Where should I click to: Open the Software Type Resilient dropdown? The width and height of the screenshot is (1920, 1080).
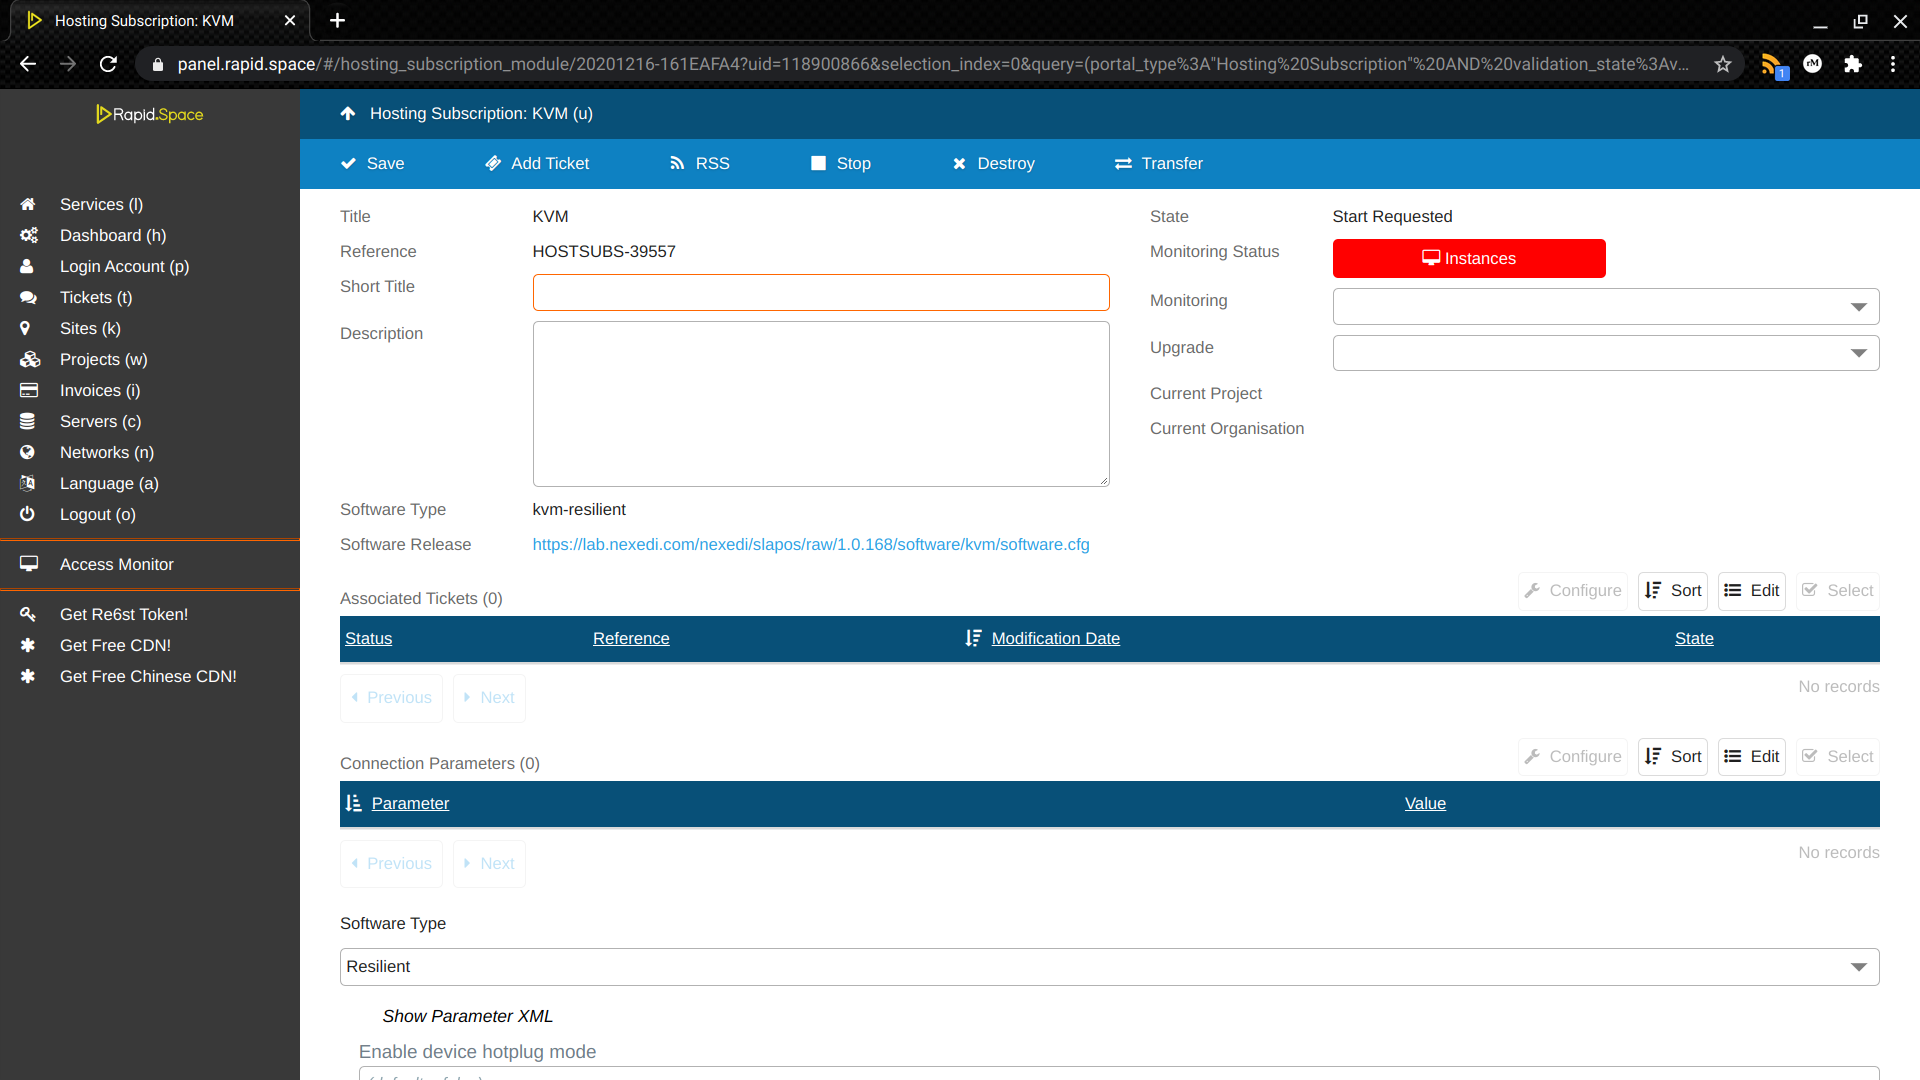(x=1109, y=967)
